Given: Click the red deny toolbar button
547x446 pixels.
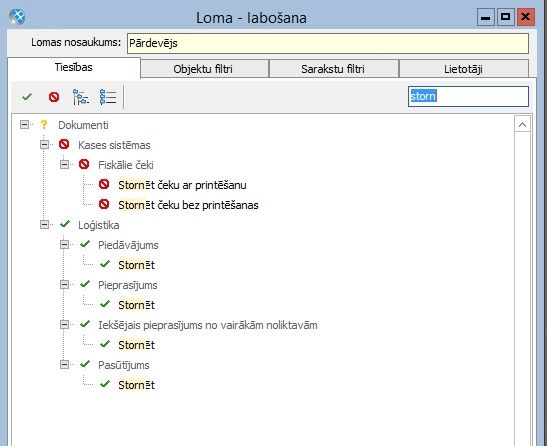Looking at the screenshot, I should pyautogui.click(x=54, y=97).
